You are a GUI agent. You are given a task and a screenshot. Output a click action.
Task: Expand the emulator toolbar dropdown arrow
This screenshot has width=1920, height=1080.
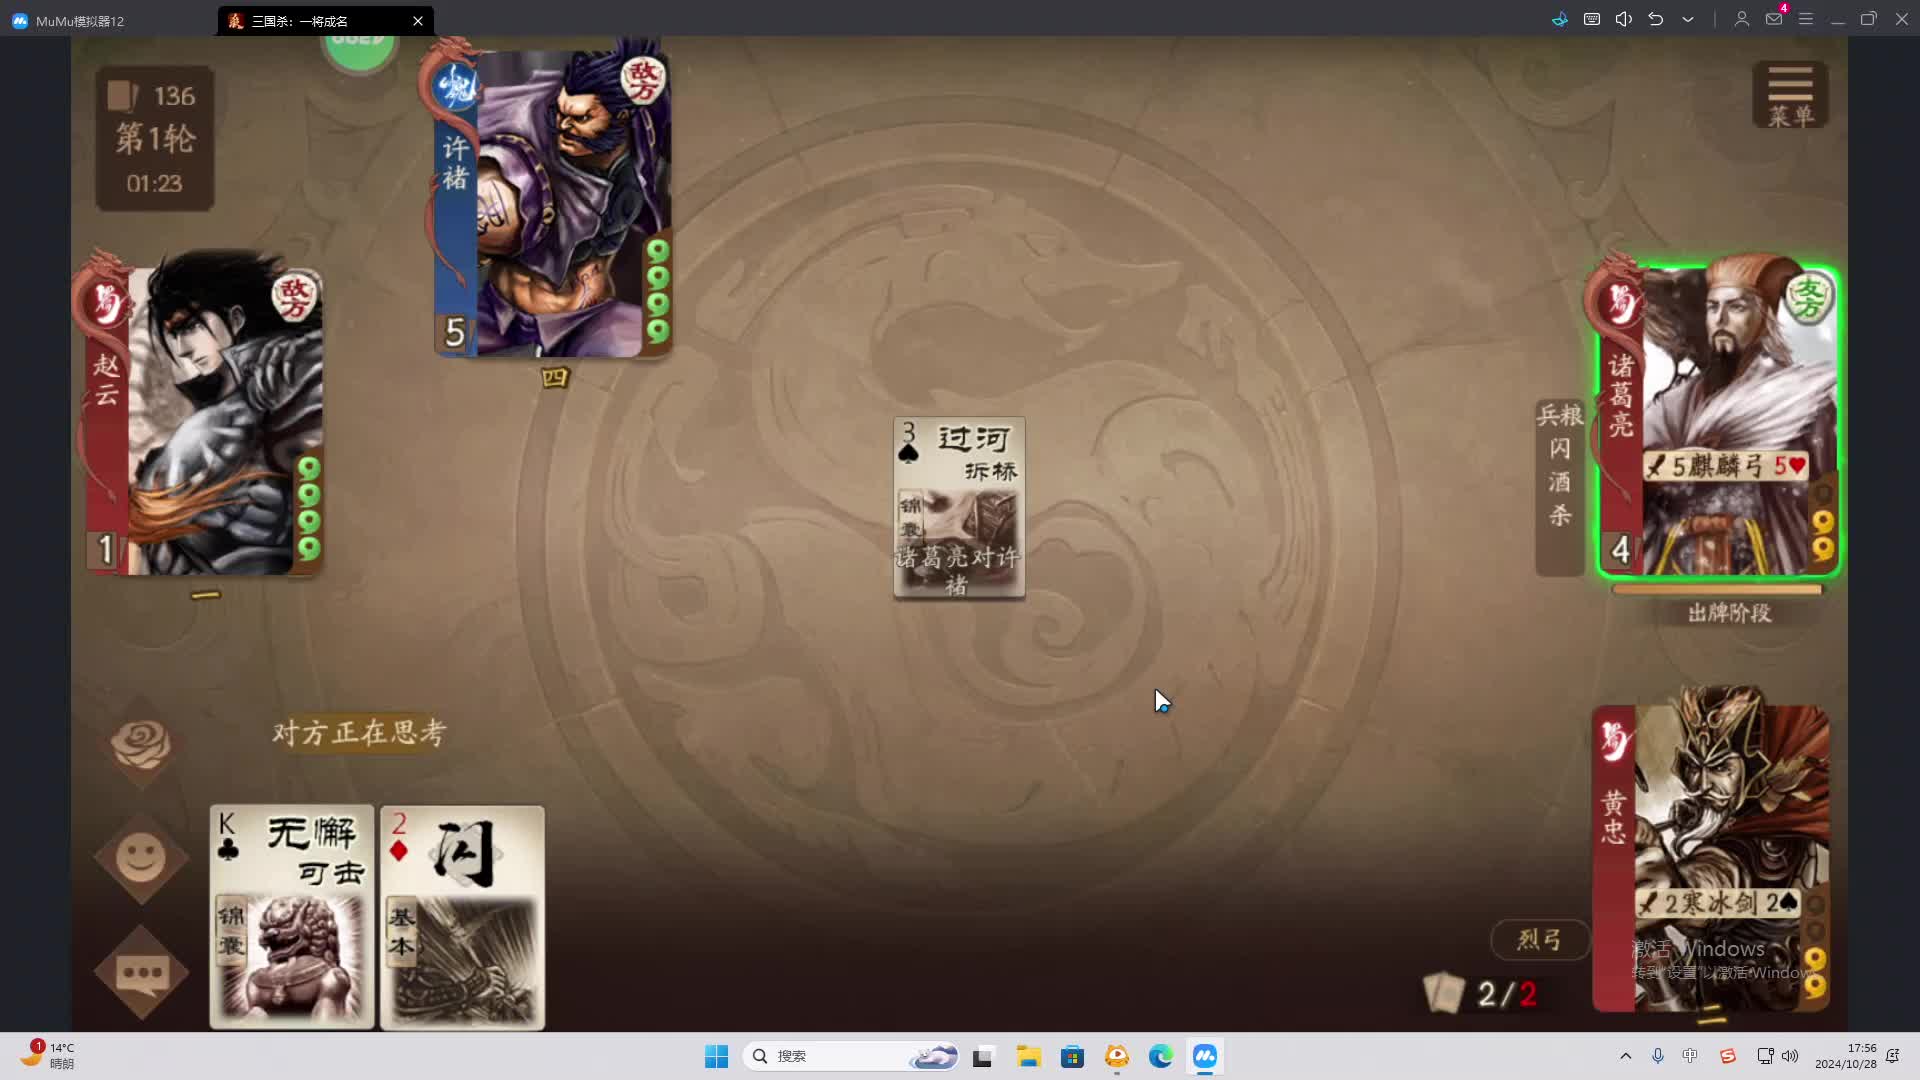[x=1688, y=20]
